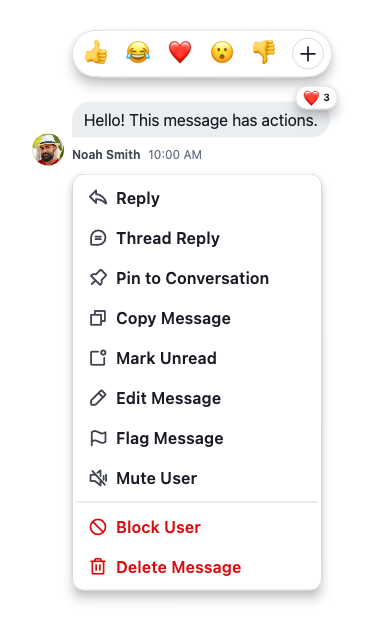
Task: Click the message bubble text
Action: point(201,120)
